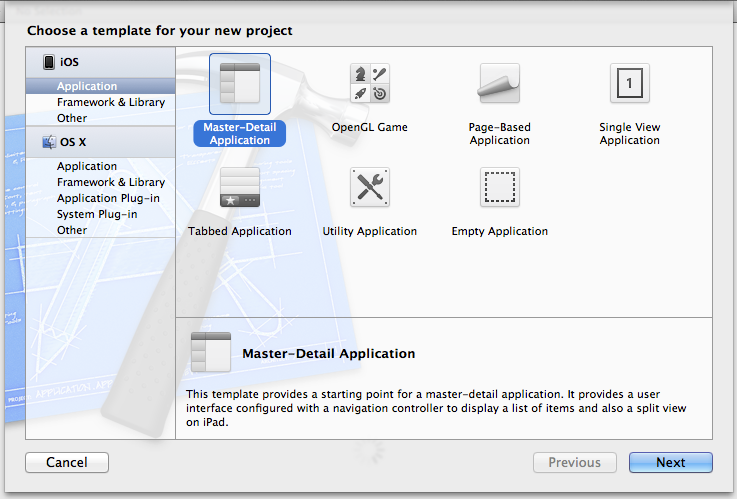Screen dimensions: 737x499
Task: Select Application under OS X
Action: coord(101,166)
